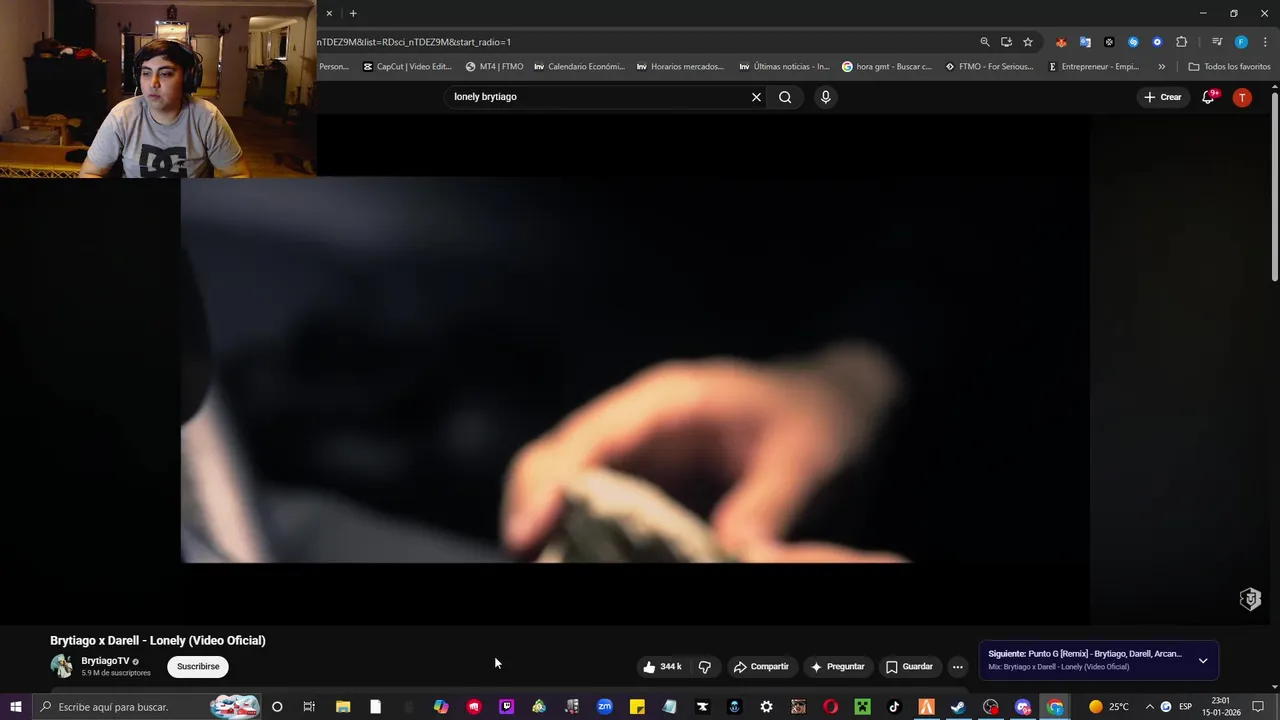Show hidden system tray icons chevron
1280x720 pixels.
1149,707
